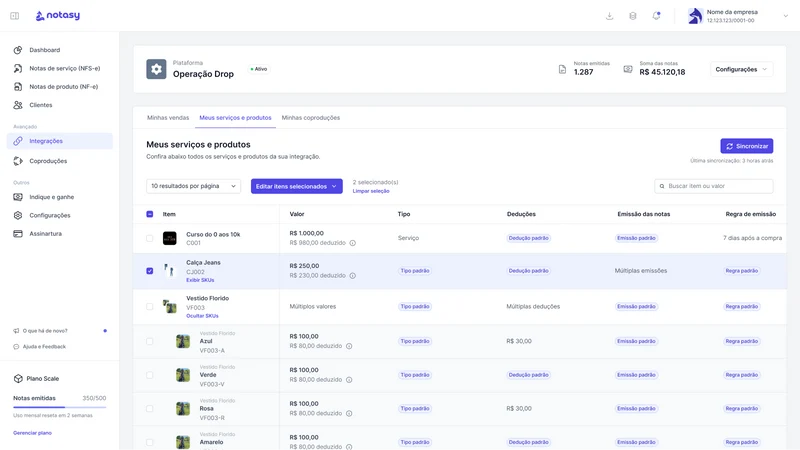Click the Assinatura card icon
Viewport: 800px width, 450px height.
(18, 234)
